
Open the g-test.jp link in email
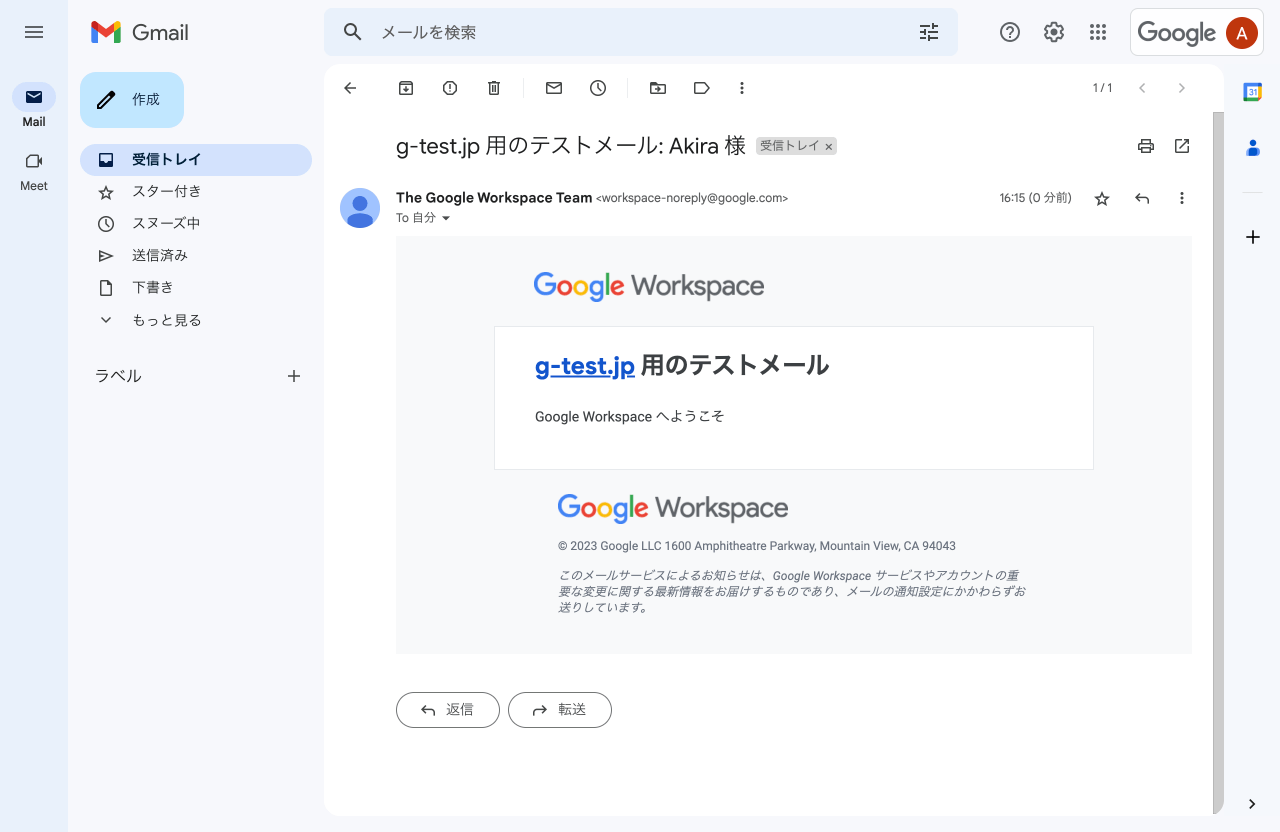point(585,366)
